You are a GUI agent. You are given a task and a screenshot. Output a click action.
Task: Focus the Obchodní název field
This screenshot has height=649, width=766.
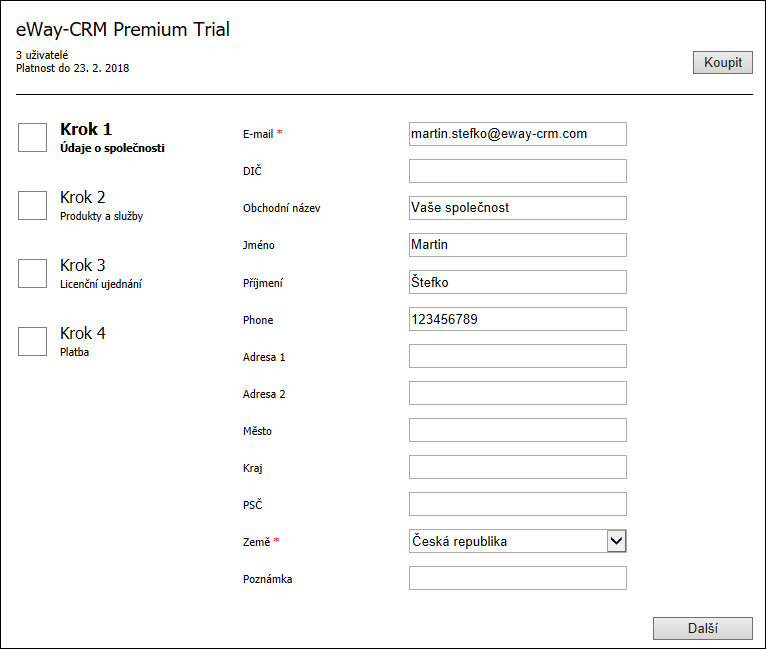pyautogui.click(x=518, y=208)
